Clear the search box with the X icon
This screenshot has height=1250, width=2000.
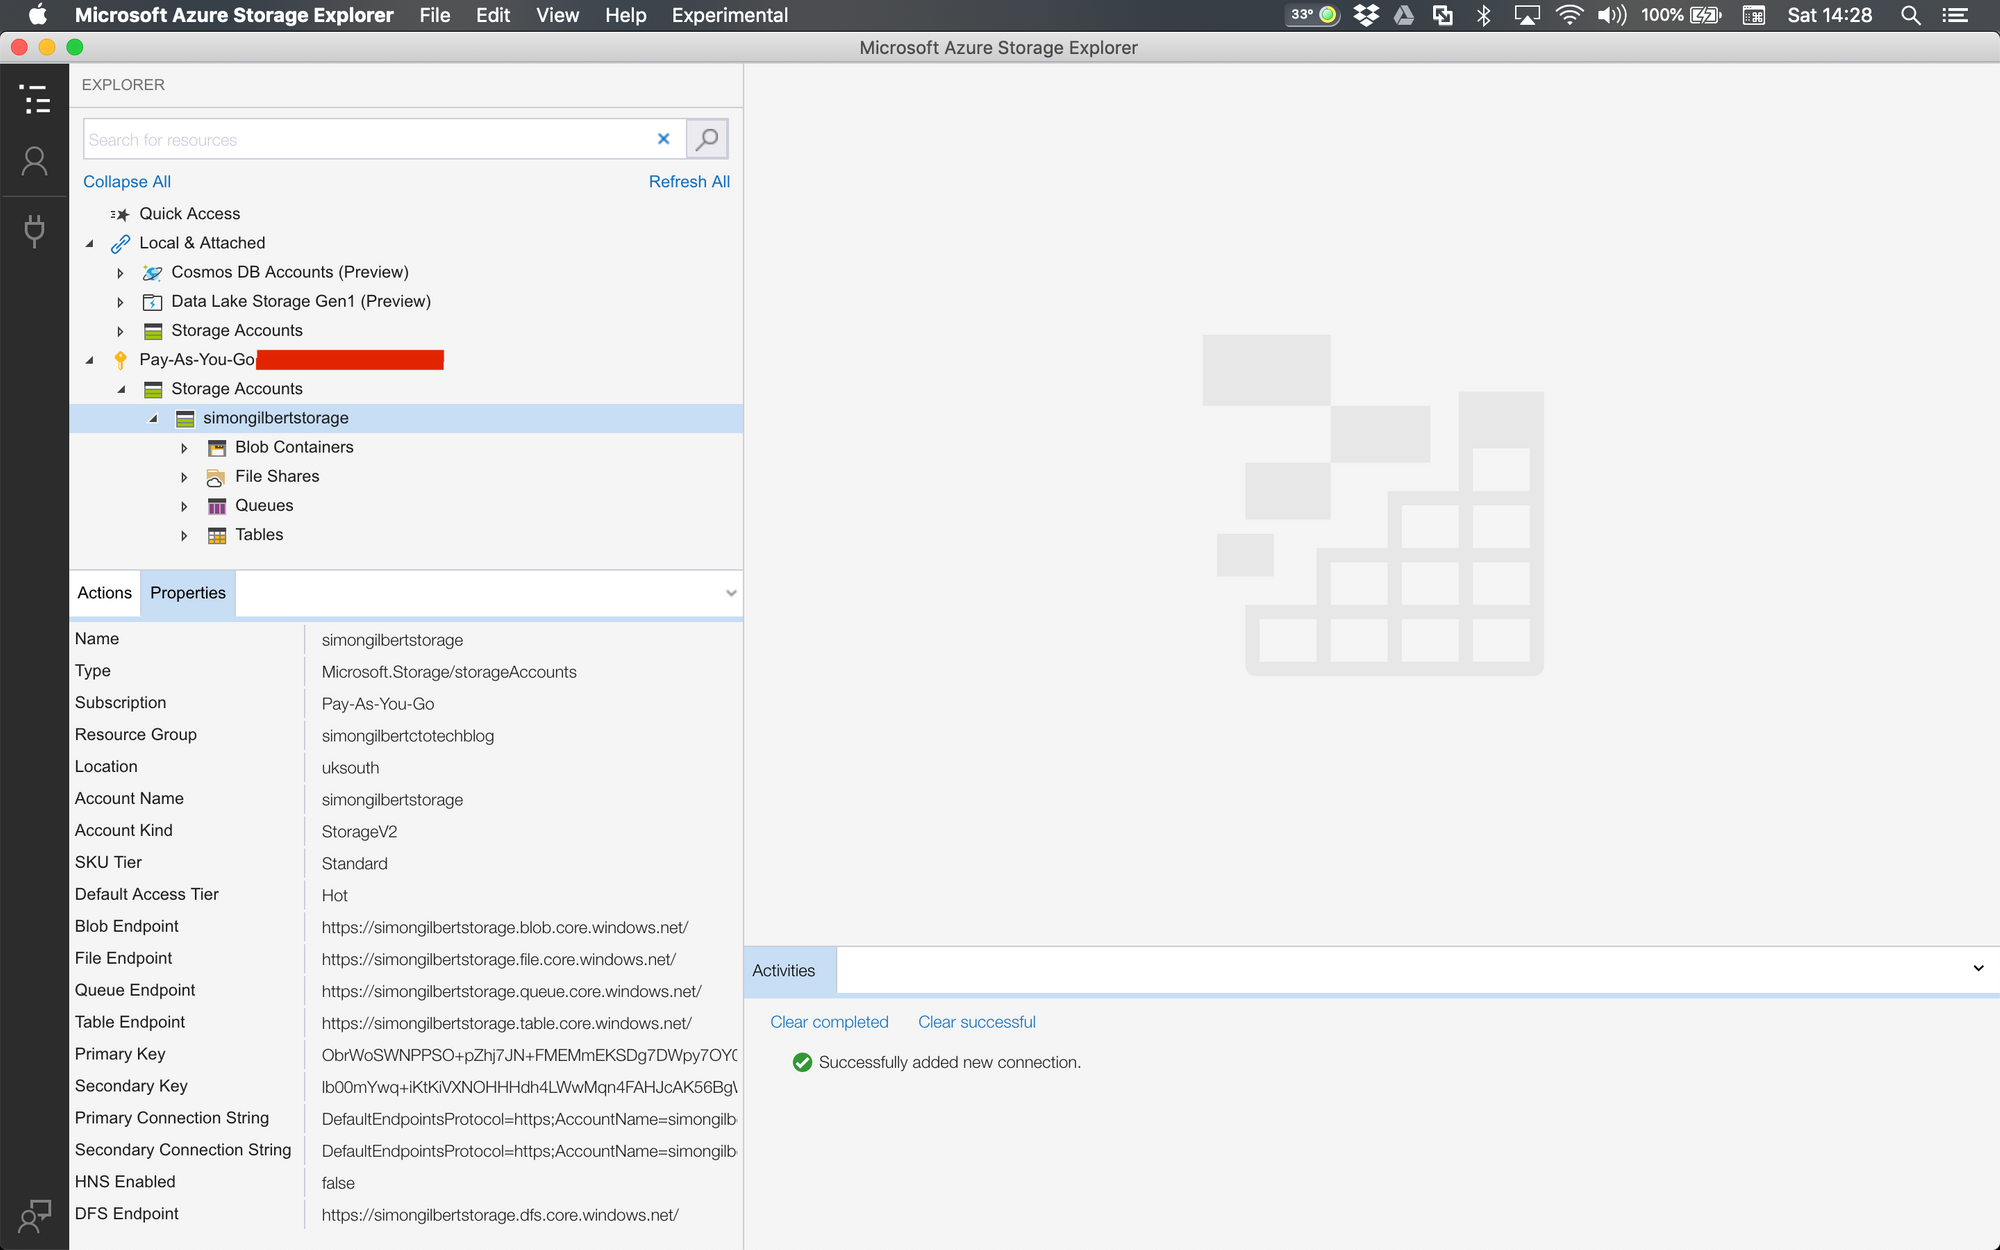(663, 139)
